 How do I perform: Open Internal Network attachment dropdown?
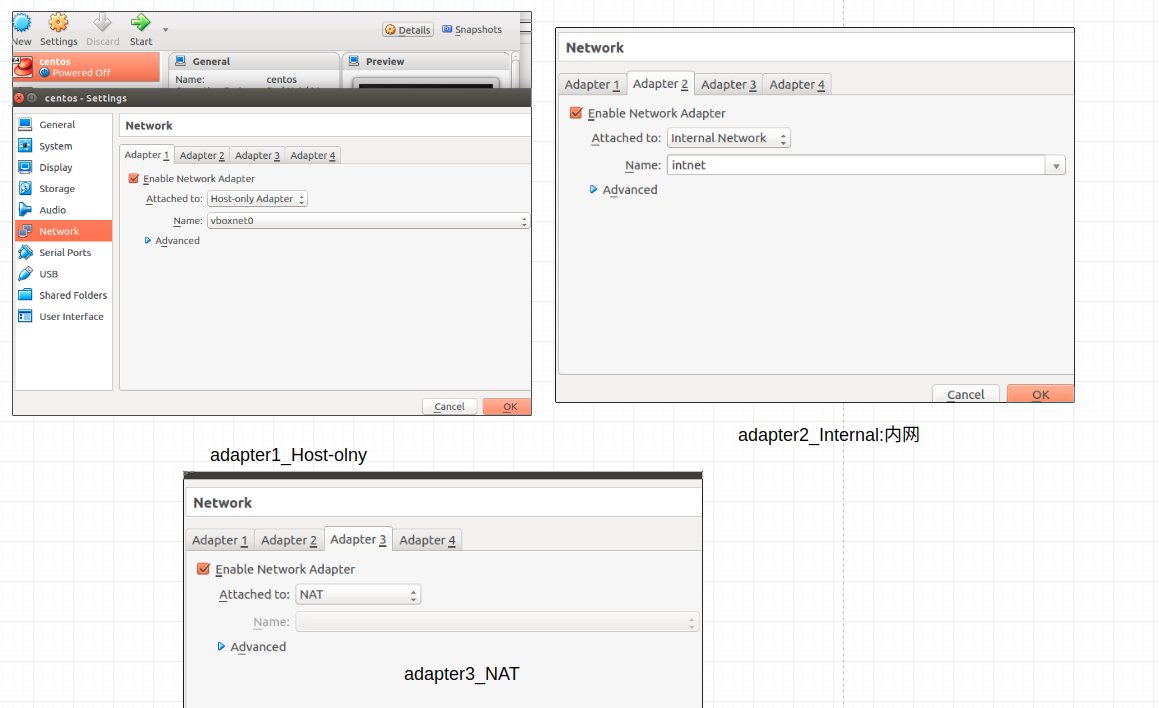click(729, 138)
